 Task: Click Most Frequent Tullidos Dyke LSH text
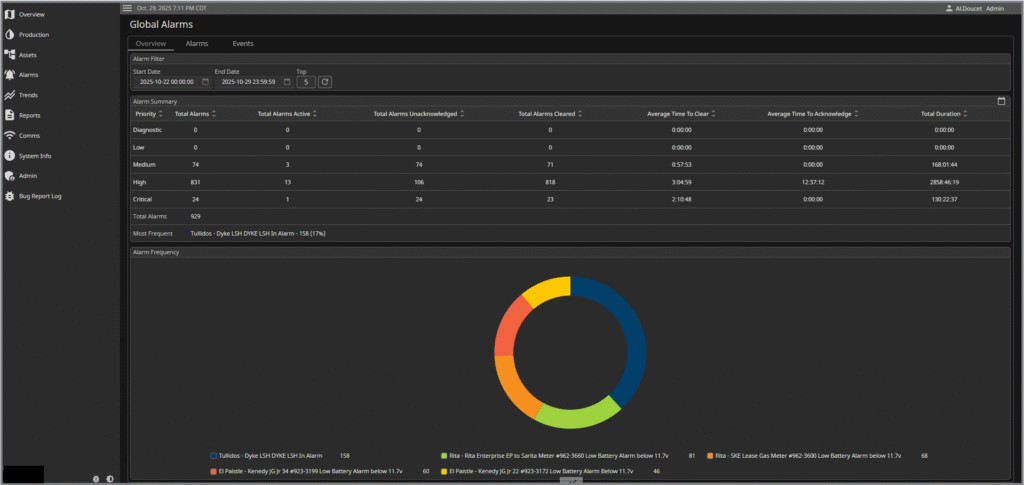pyautogui.click(x=258, y=233)
